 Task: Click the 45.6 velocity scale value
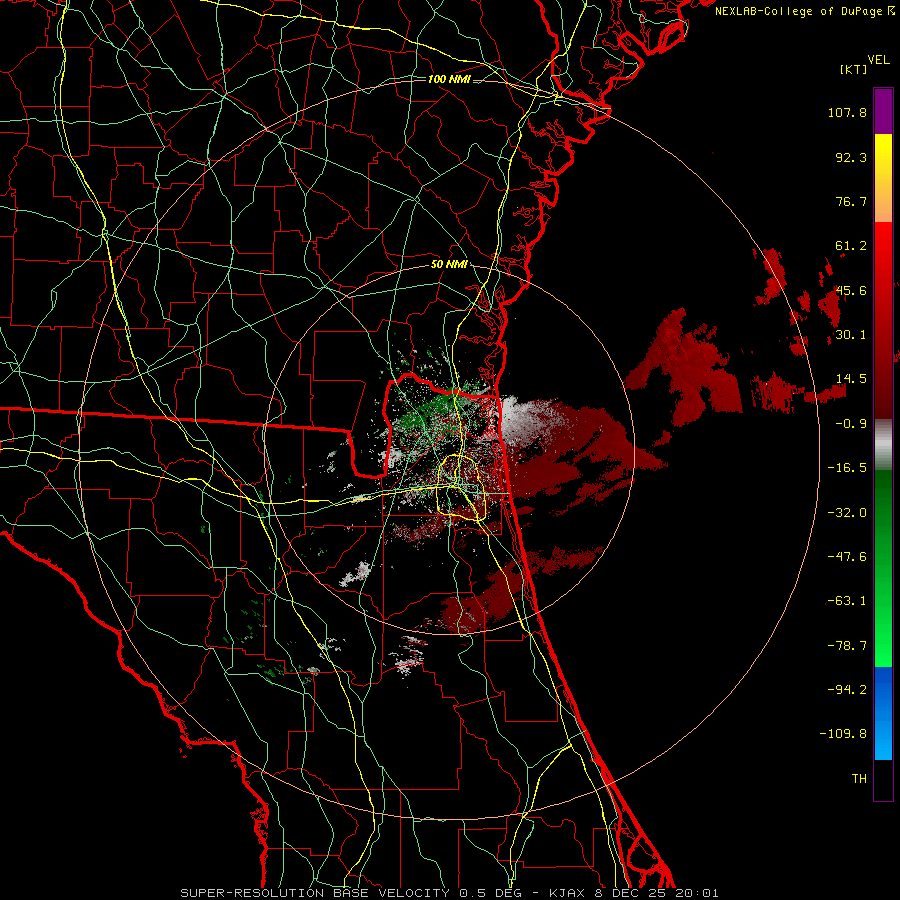pyautogui.click(x=851, y=290)
